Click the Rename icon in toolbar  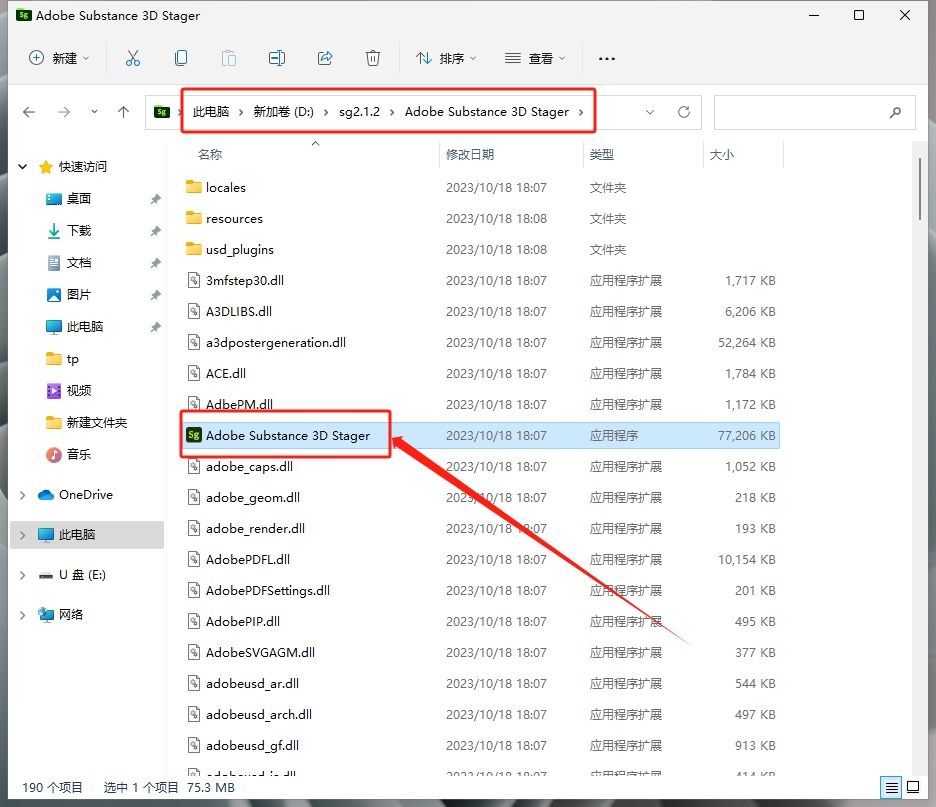(x=276, y=58)
